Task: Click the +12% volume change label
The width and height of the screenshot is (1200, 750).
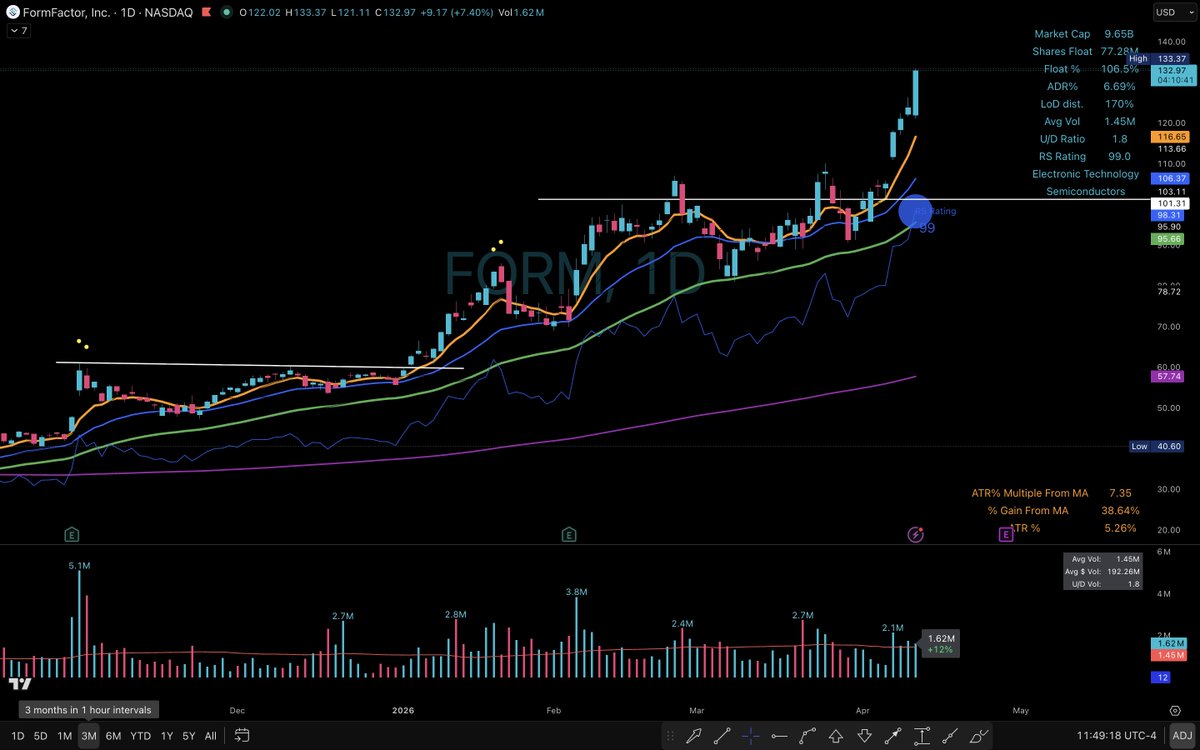Action: tap(940, 650)
